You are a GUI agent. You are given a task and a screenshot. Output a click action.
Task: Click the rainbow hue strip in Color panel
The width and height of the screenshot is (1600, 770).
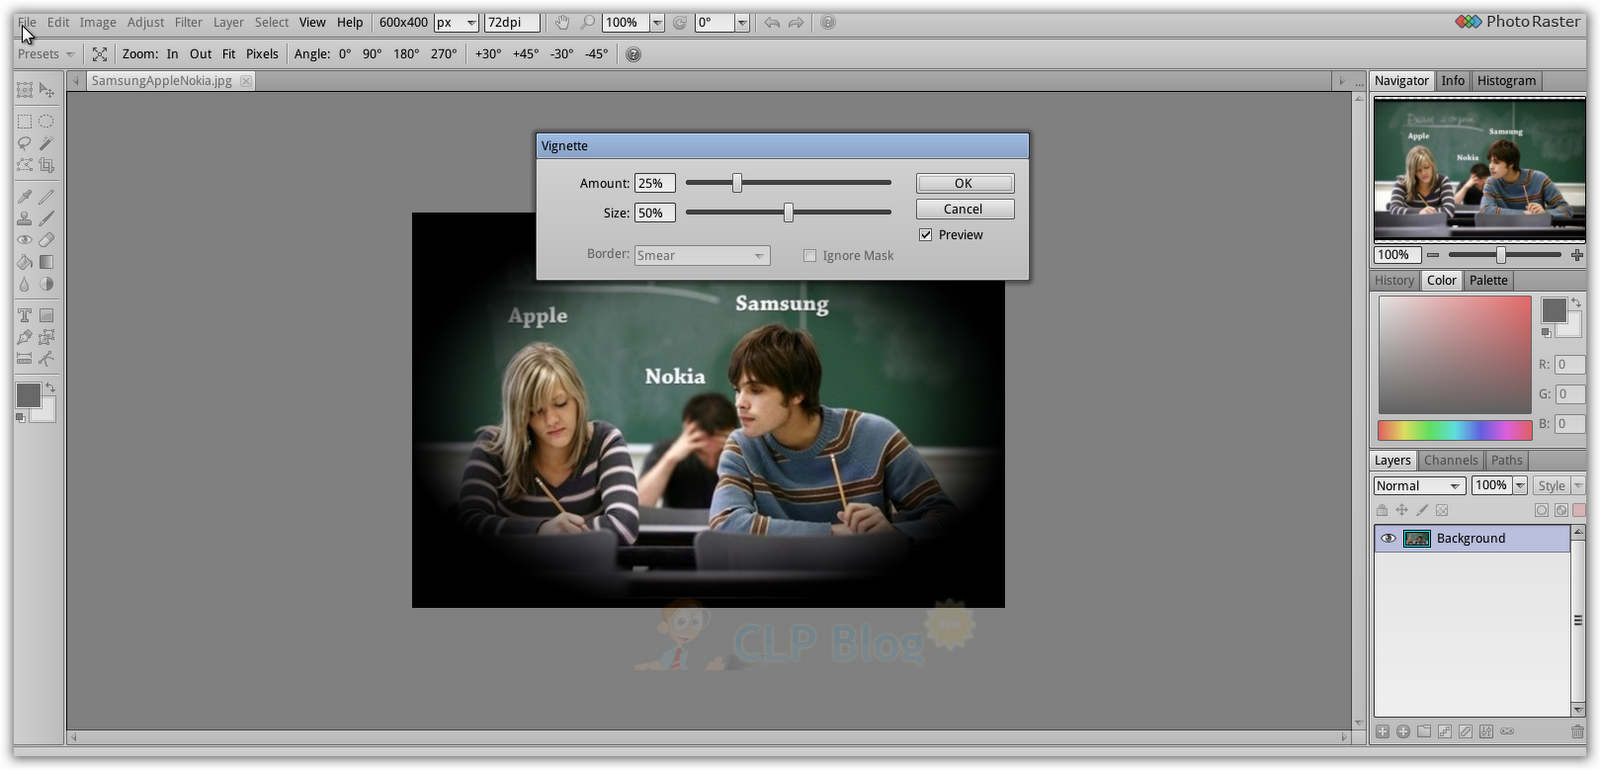1455,431
